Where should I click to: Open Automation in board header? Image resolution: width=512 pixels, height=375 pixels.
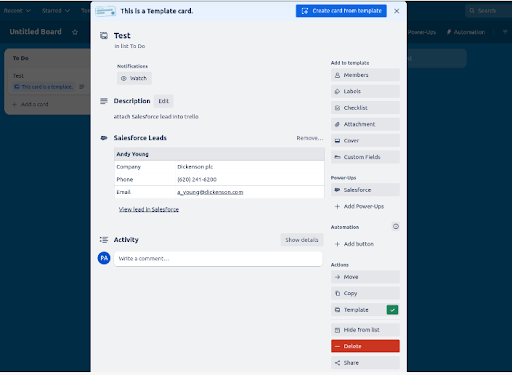click(x=466, y=32)
